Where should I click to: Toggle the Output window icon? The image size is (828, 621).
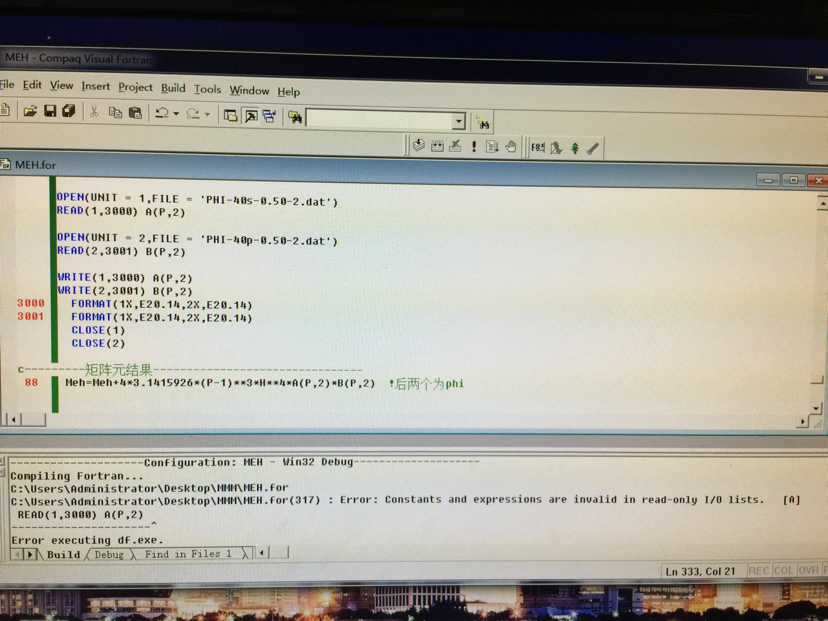[x=251, y=116]
